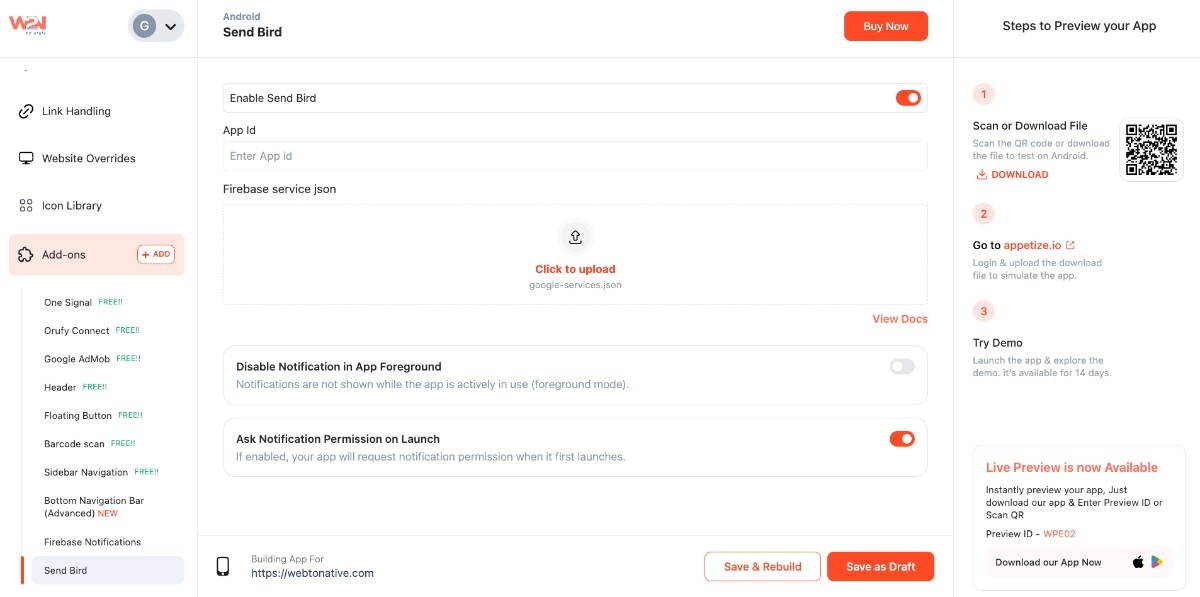
Task: Click the Add-ons puzzle piece icon
Action: click(26, 255)
